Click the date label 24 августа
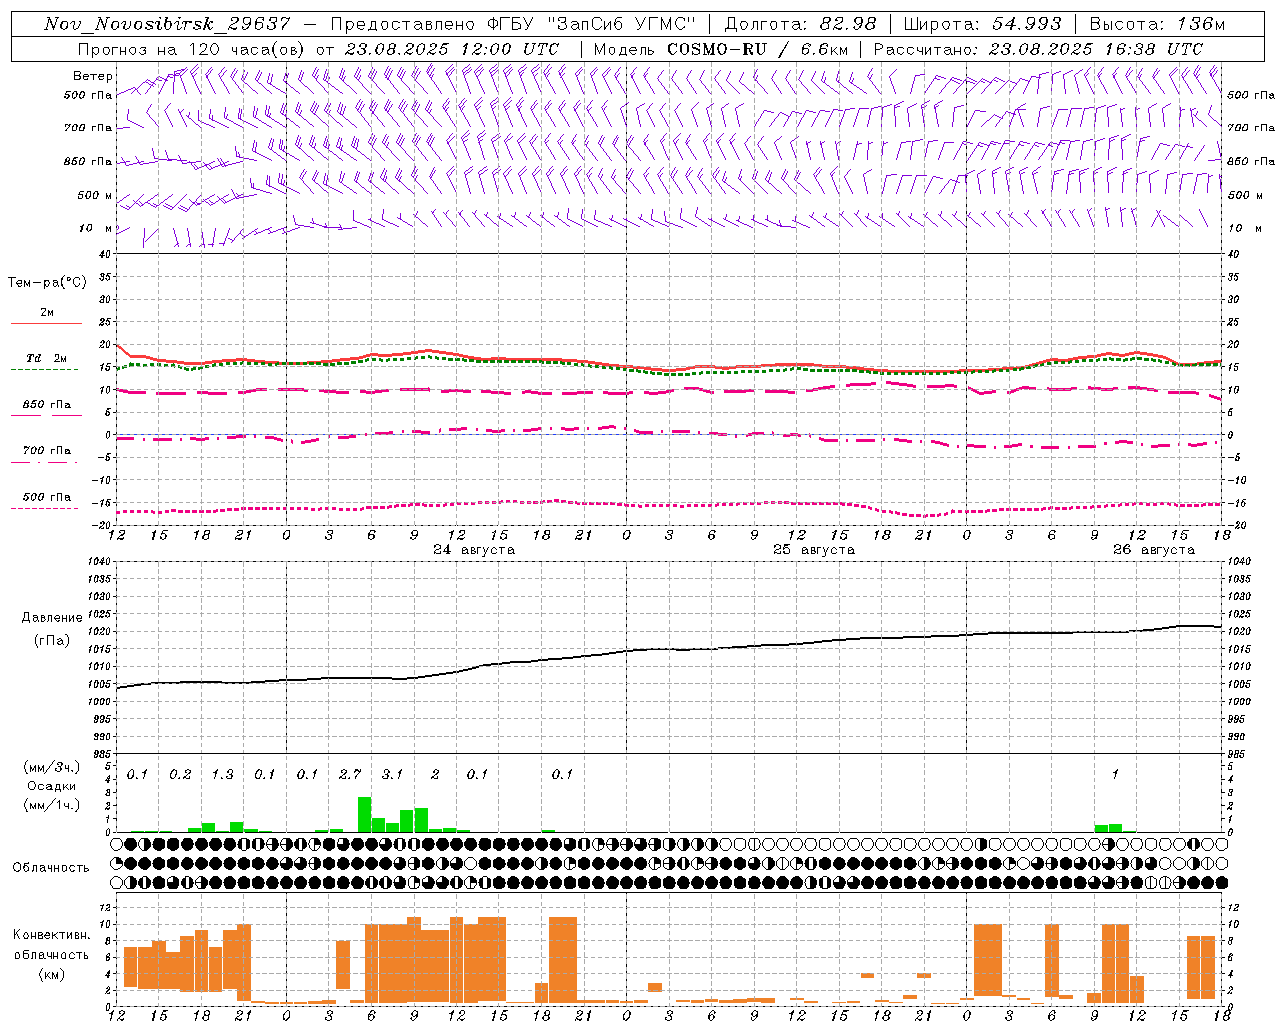1280x1024 pixels. (474, 550)
